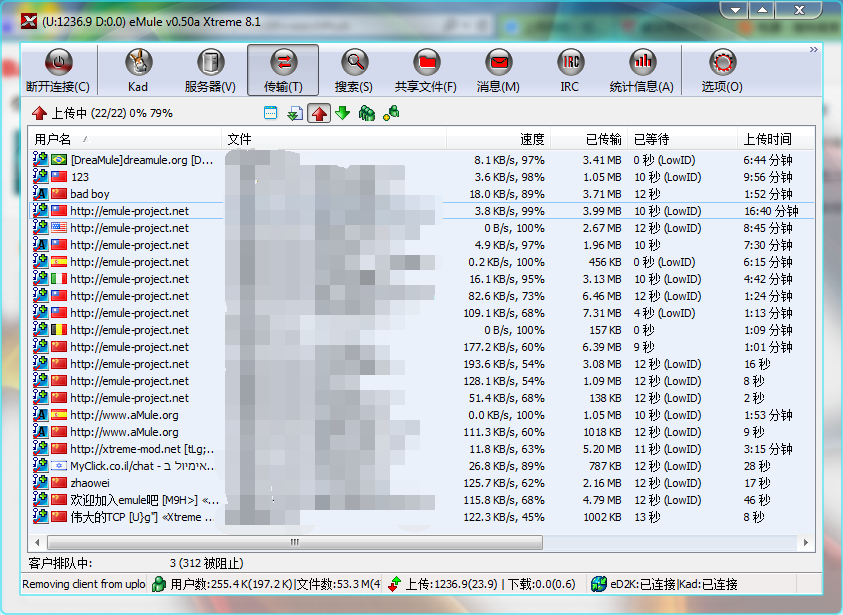Click the scrollbar left arrow
Screen dimensions: 843x615
pyautogui.click(x=37, y=542)
